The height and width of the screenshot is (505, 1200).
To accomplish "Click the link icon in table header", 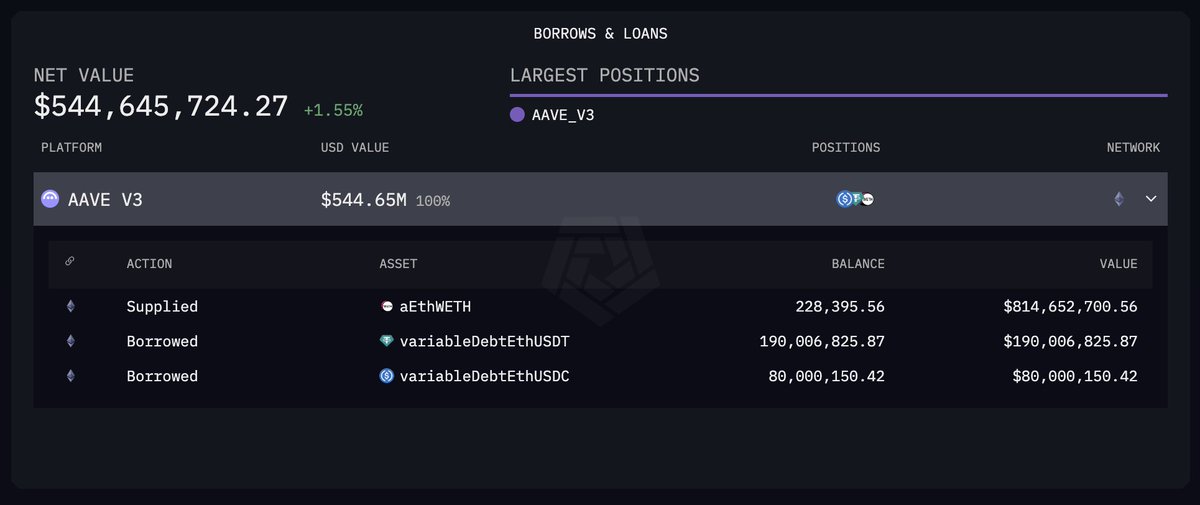I will coord(70,262).
